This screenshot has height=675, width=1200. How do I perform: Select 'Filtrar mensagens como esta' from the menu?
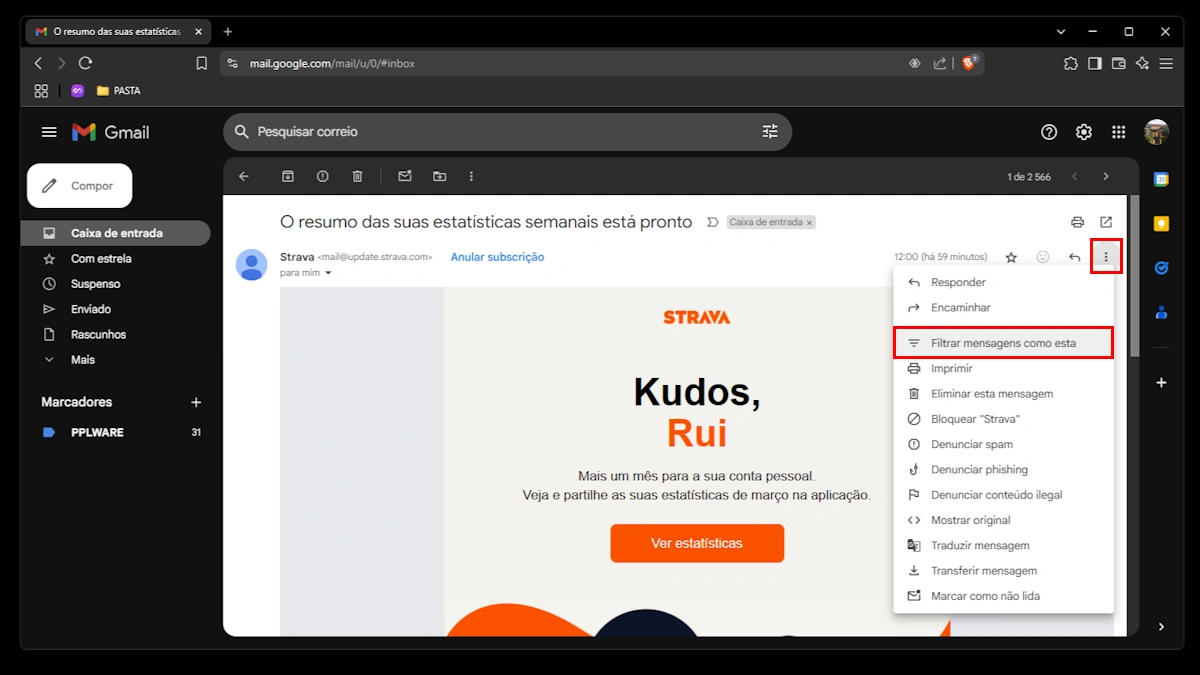pos(1003,342)
